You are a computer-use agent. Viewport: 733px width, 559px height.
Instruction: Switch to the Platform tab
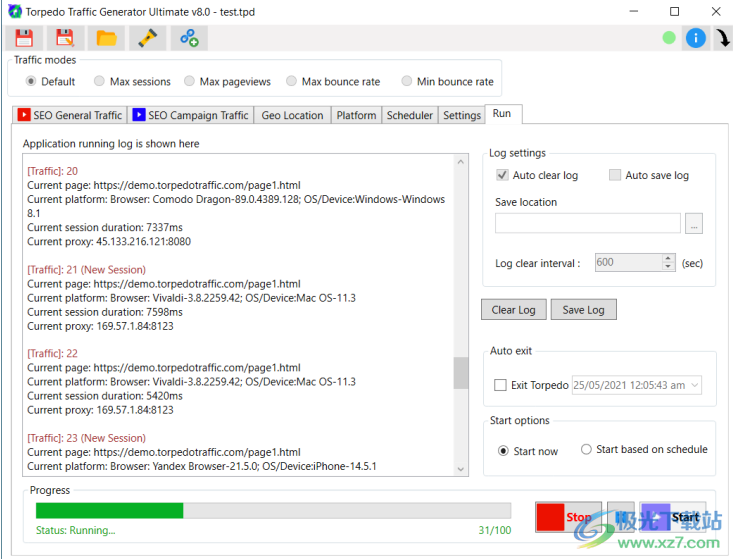[356, 115]
